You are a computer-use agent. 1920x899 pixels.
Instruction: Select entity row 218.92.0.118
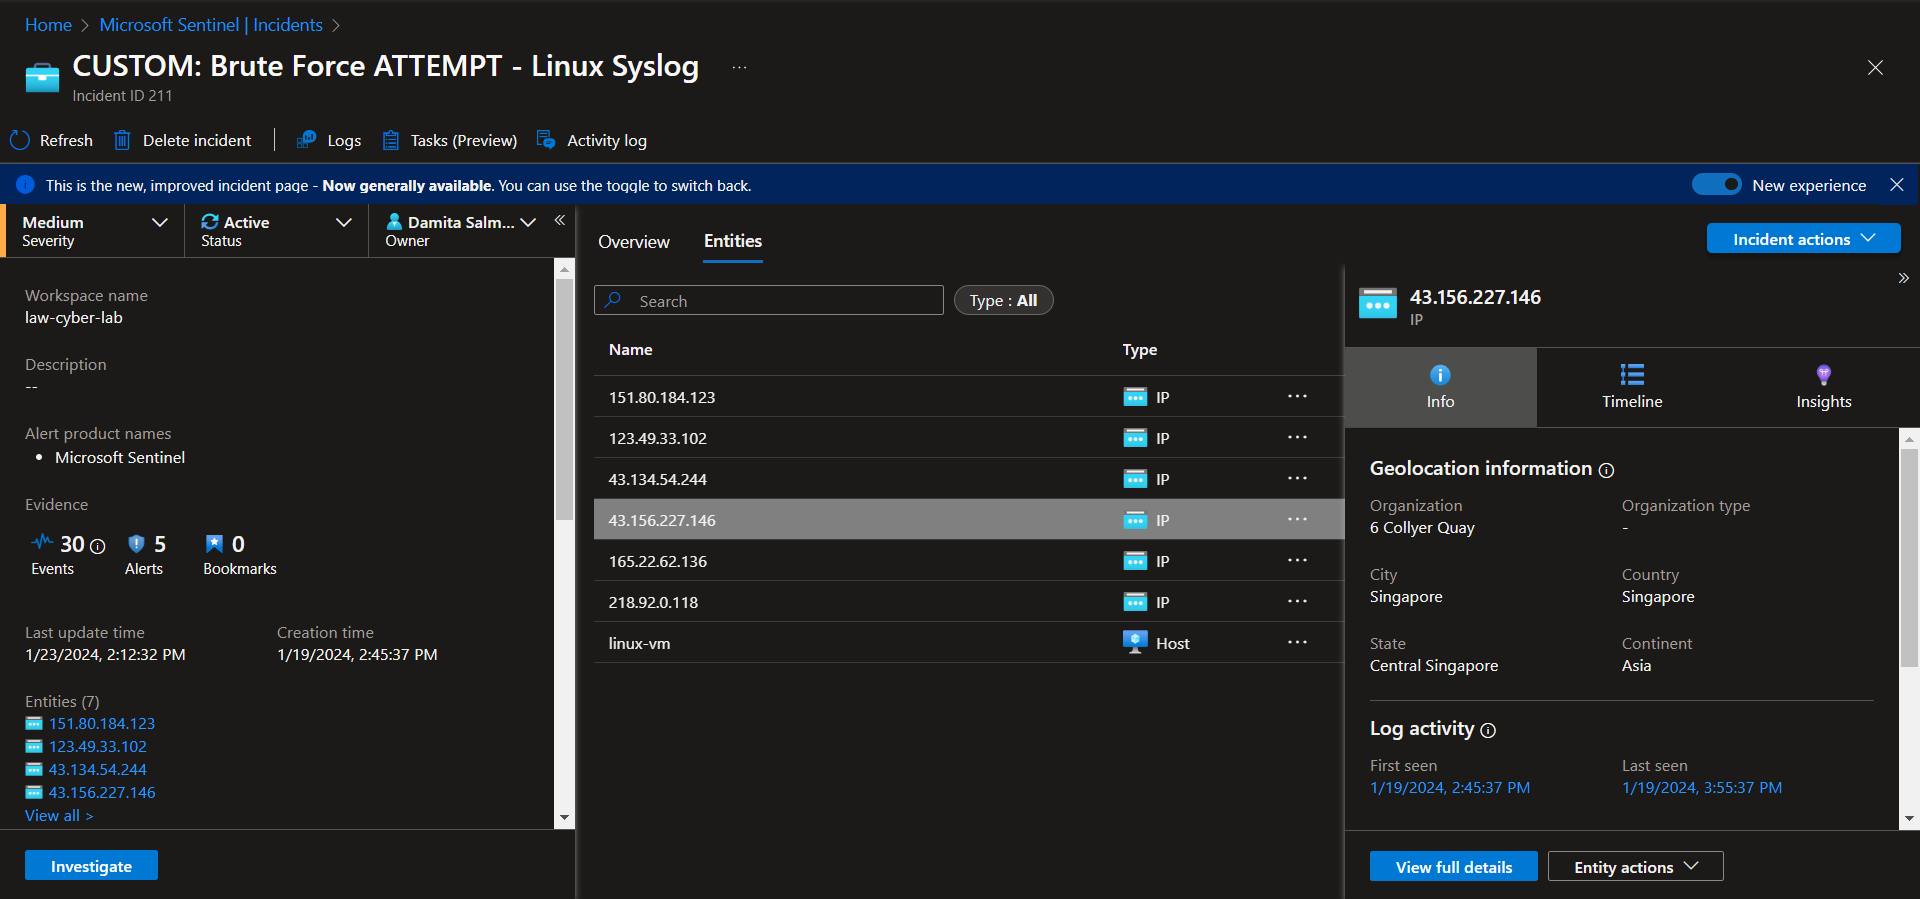coord(968,602)
